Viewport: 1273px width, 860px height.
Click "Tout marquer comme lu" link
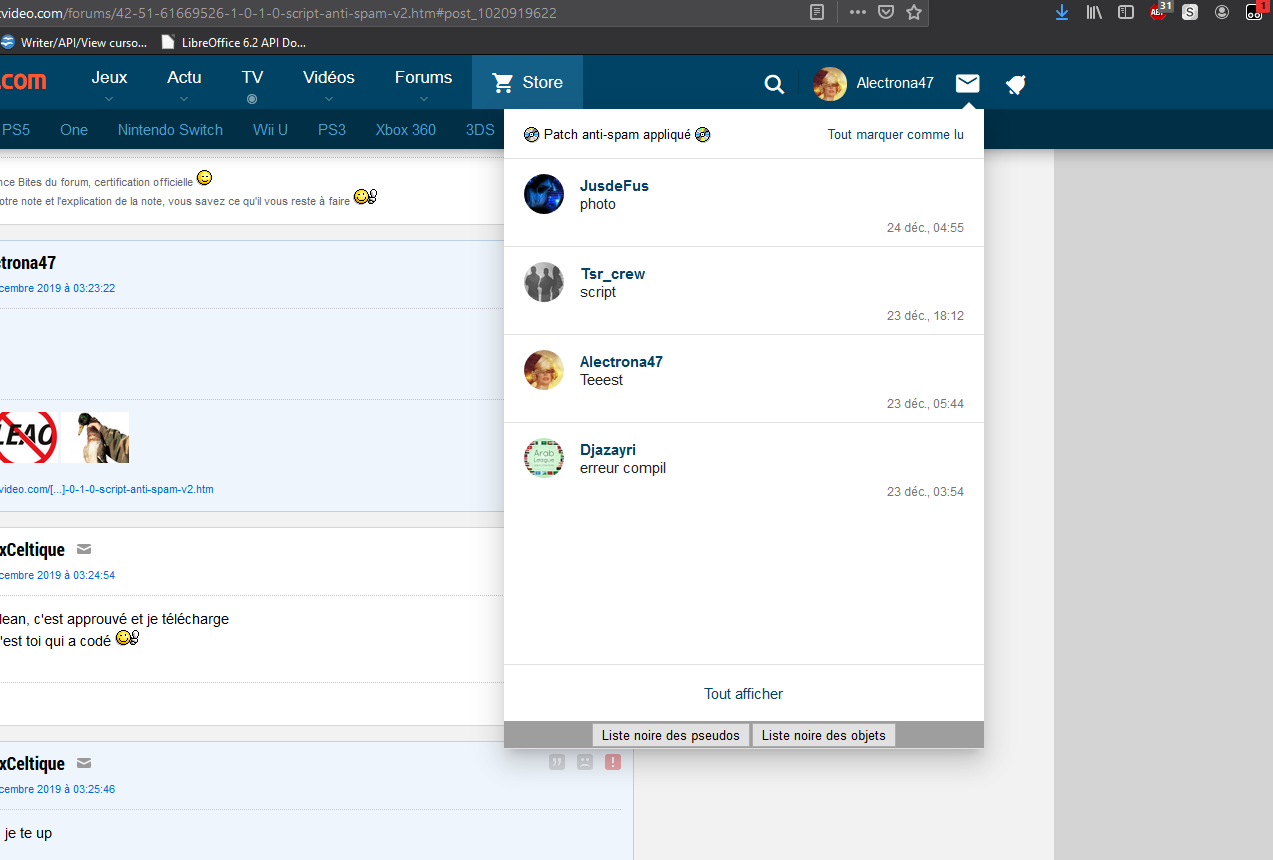895,135
